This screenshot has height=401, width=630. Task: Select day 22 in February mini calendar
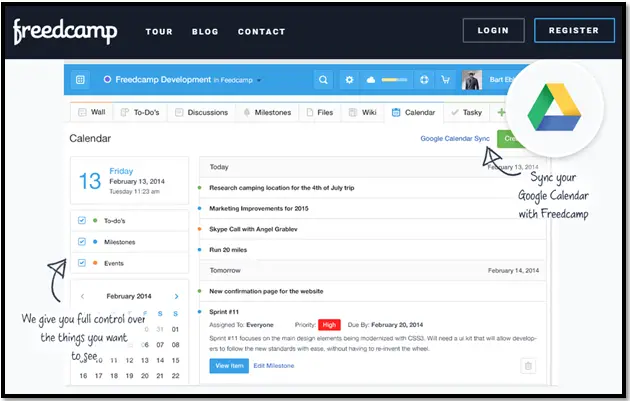pyautogui.click(x=175, y=376)
